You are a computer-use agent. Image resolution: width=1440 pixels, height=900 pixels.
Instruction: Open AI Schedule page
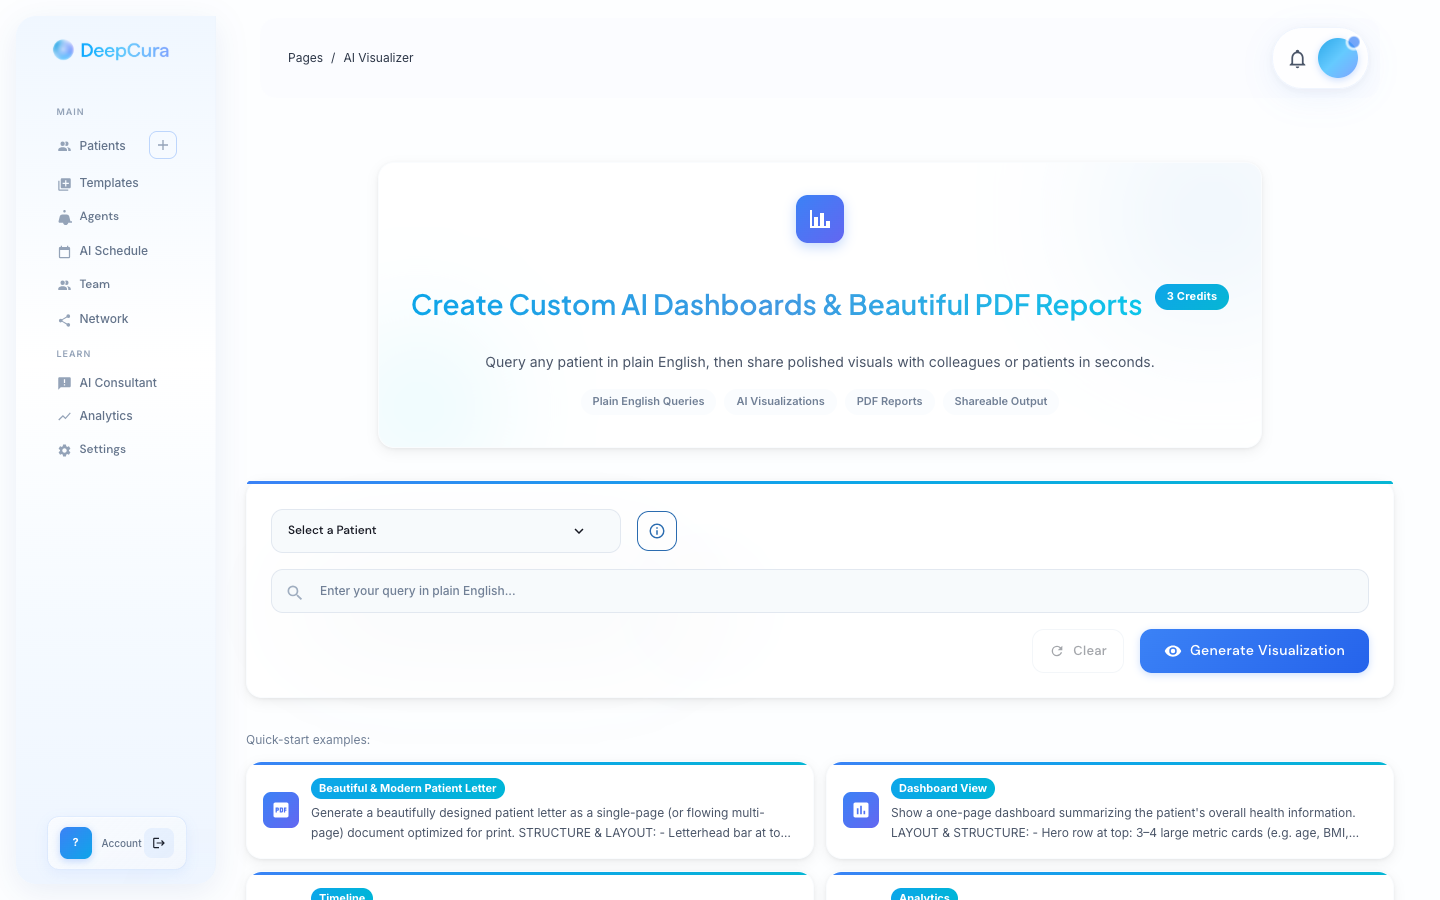[114, 251]
